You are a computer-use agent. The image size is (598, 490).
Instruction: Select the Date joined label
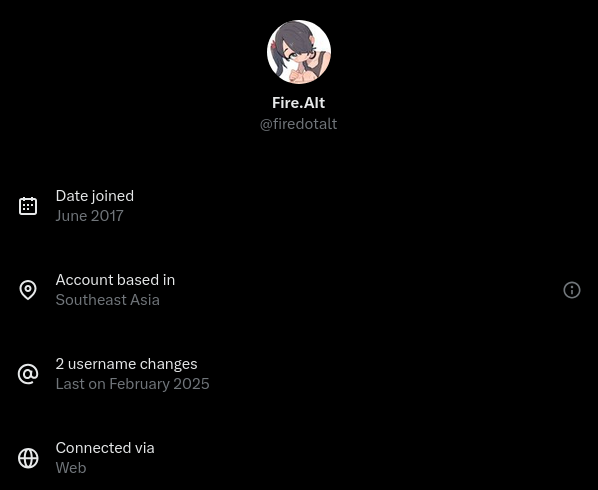coord(95,196)
